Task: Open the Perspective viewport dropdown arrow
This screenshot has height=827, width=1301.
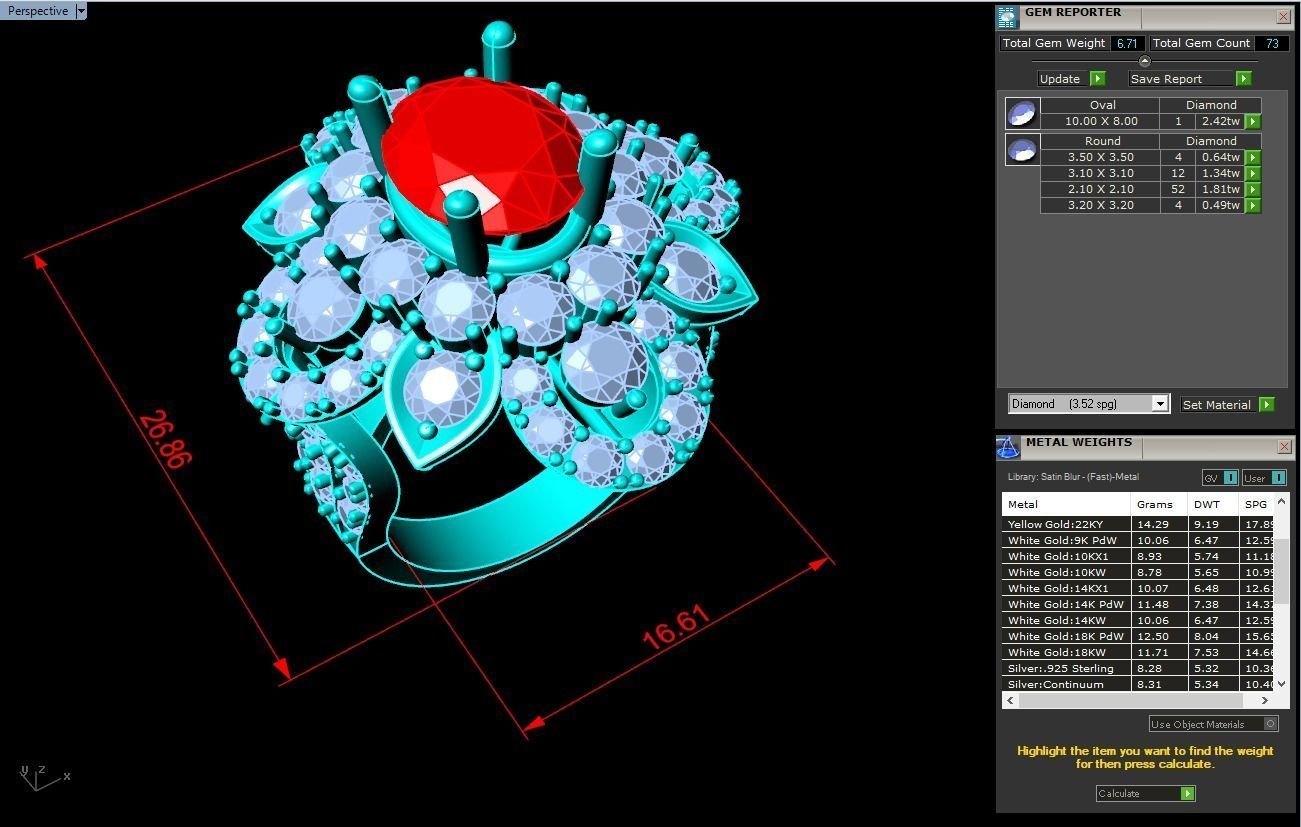Action: [x=81, y=11]
